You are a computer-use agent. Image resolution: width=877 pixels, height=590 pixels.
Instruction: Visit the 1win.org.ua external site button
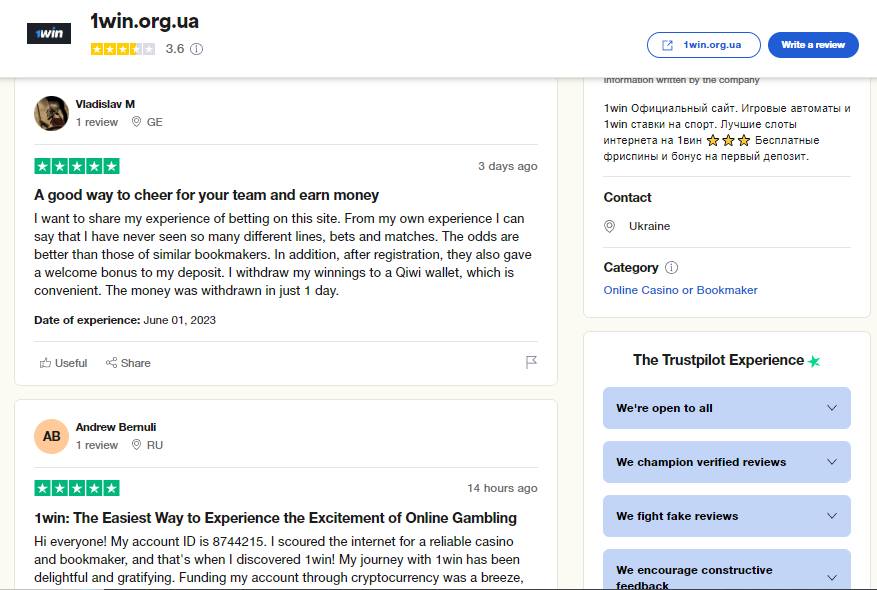pos(704,45)
